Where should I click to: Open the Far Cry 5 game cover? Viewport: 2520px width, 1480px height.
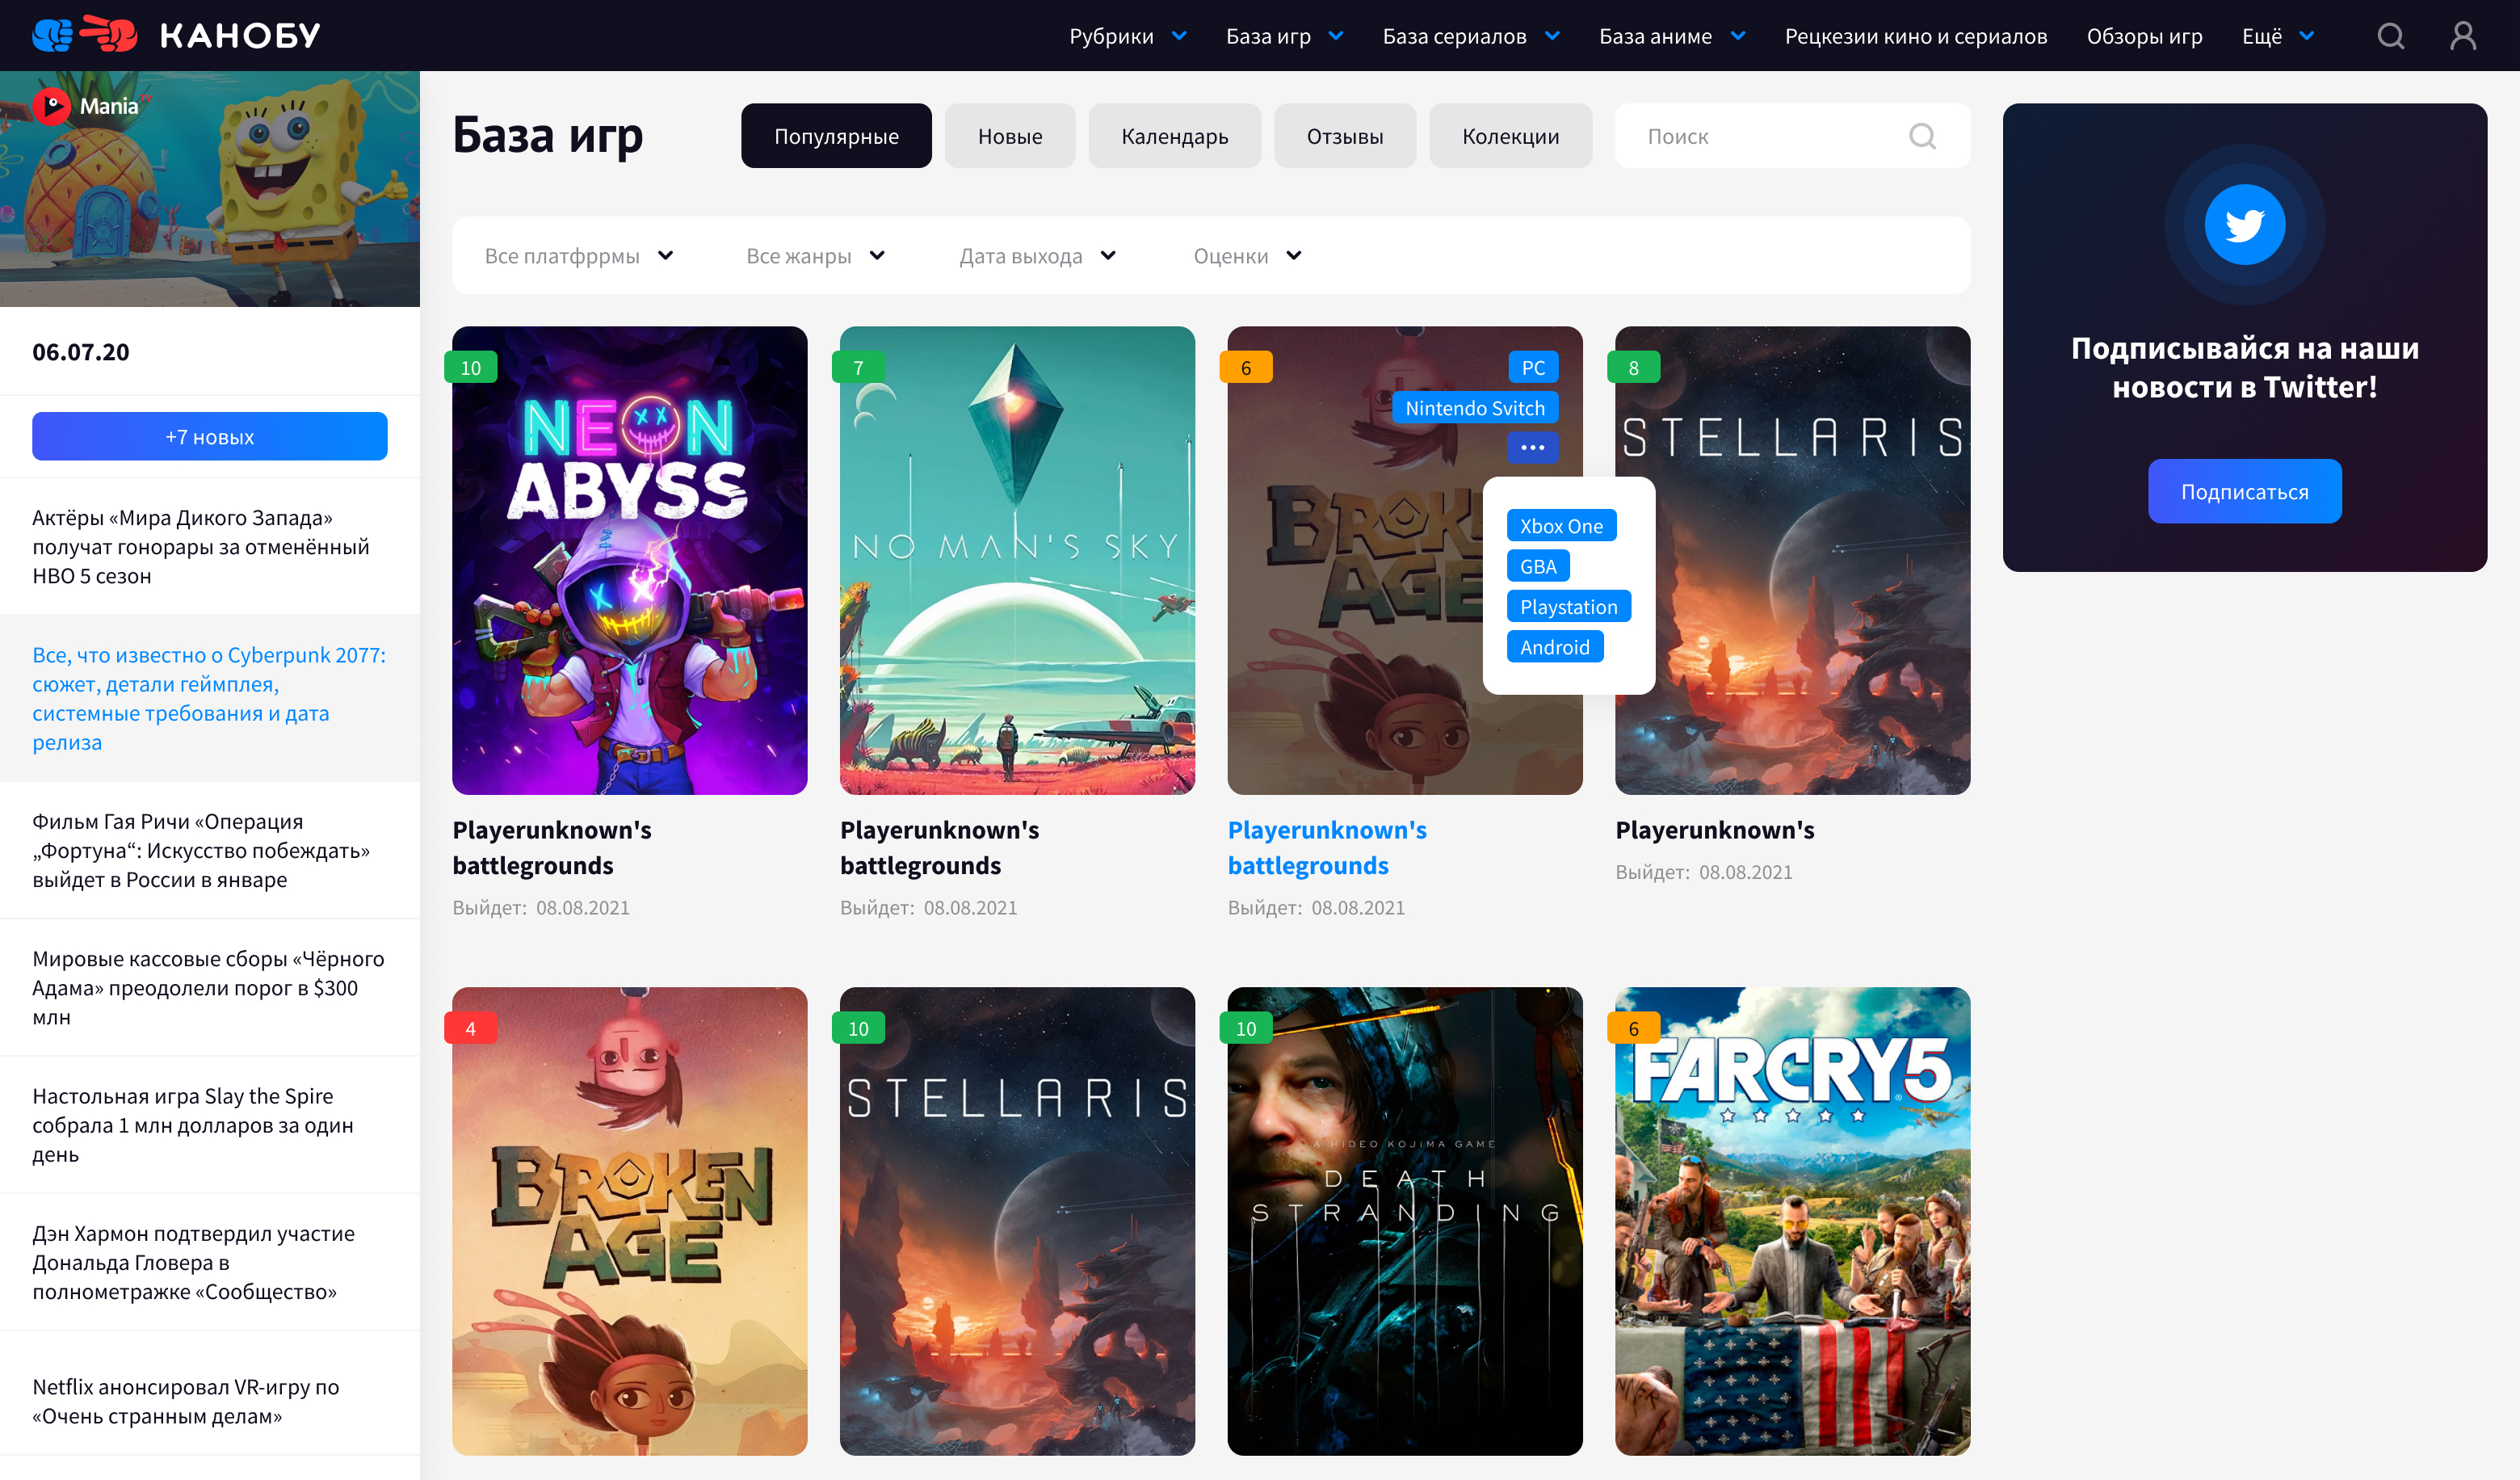1791,1220
